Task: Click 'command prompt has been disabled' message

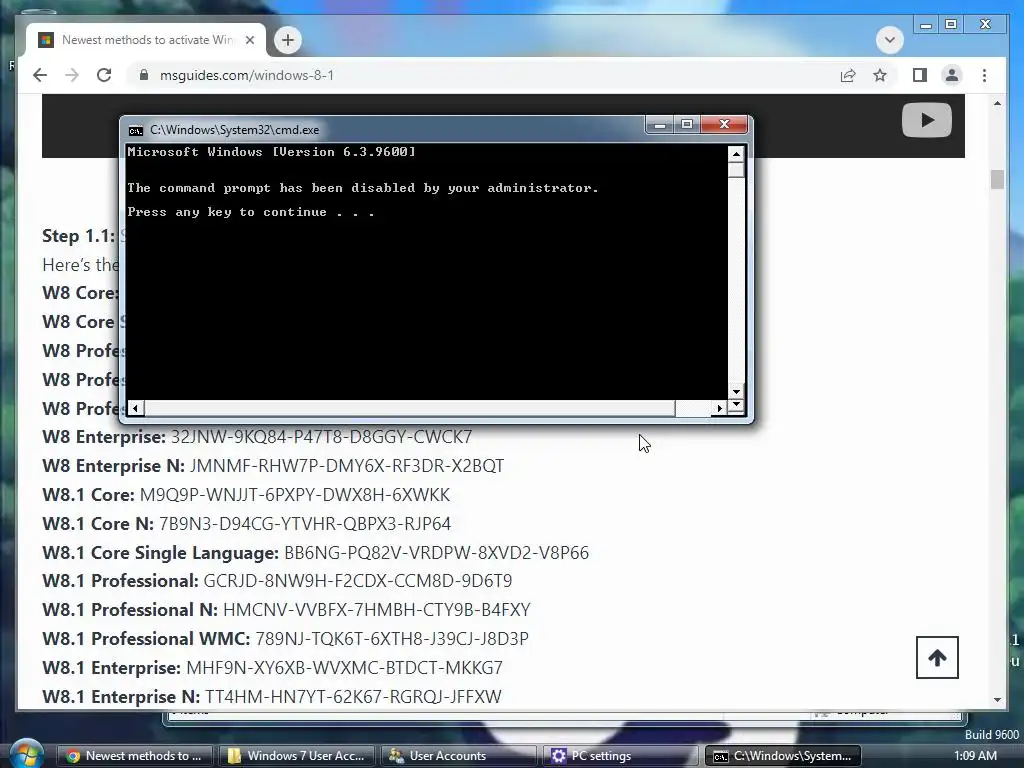Action: coord(362,188)
